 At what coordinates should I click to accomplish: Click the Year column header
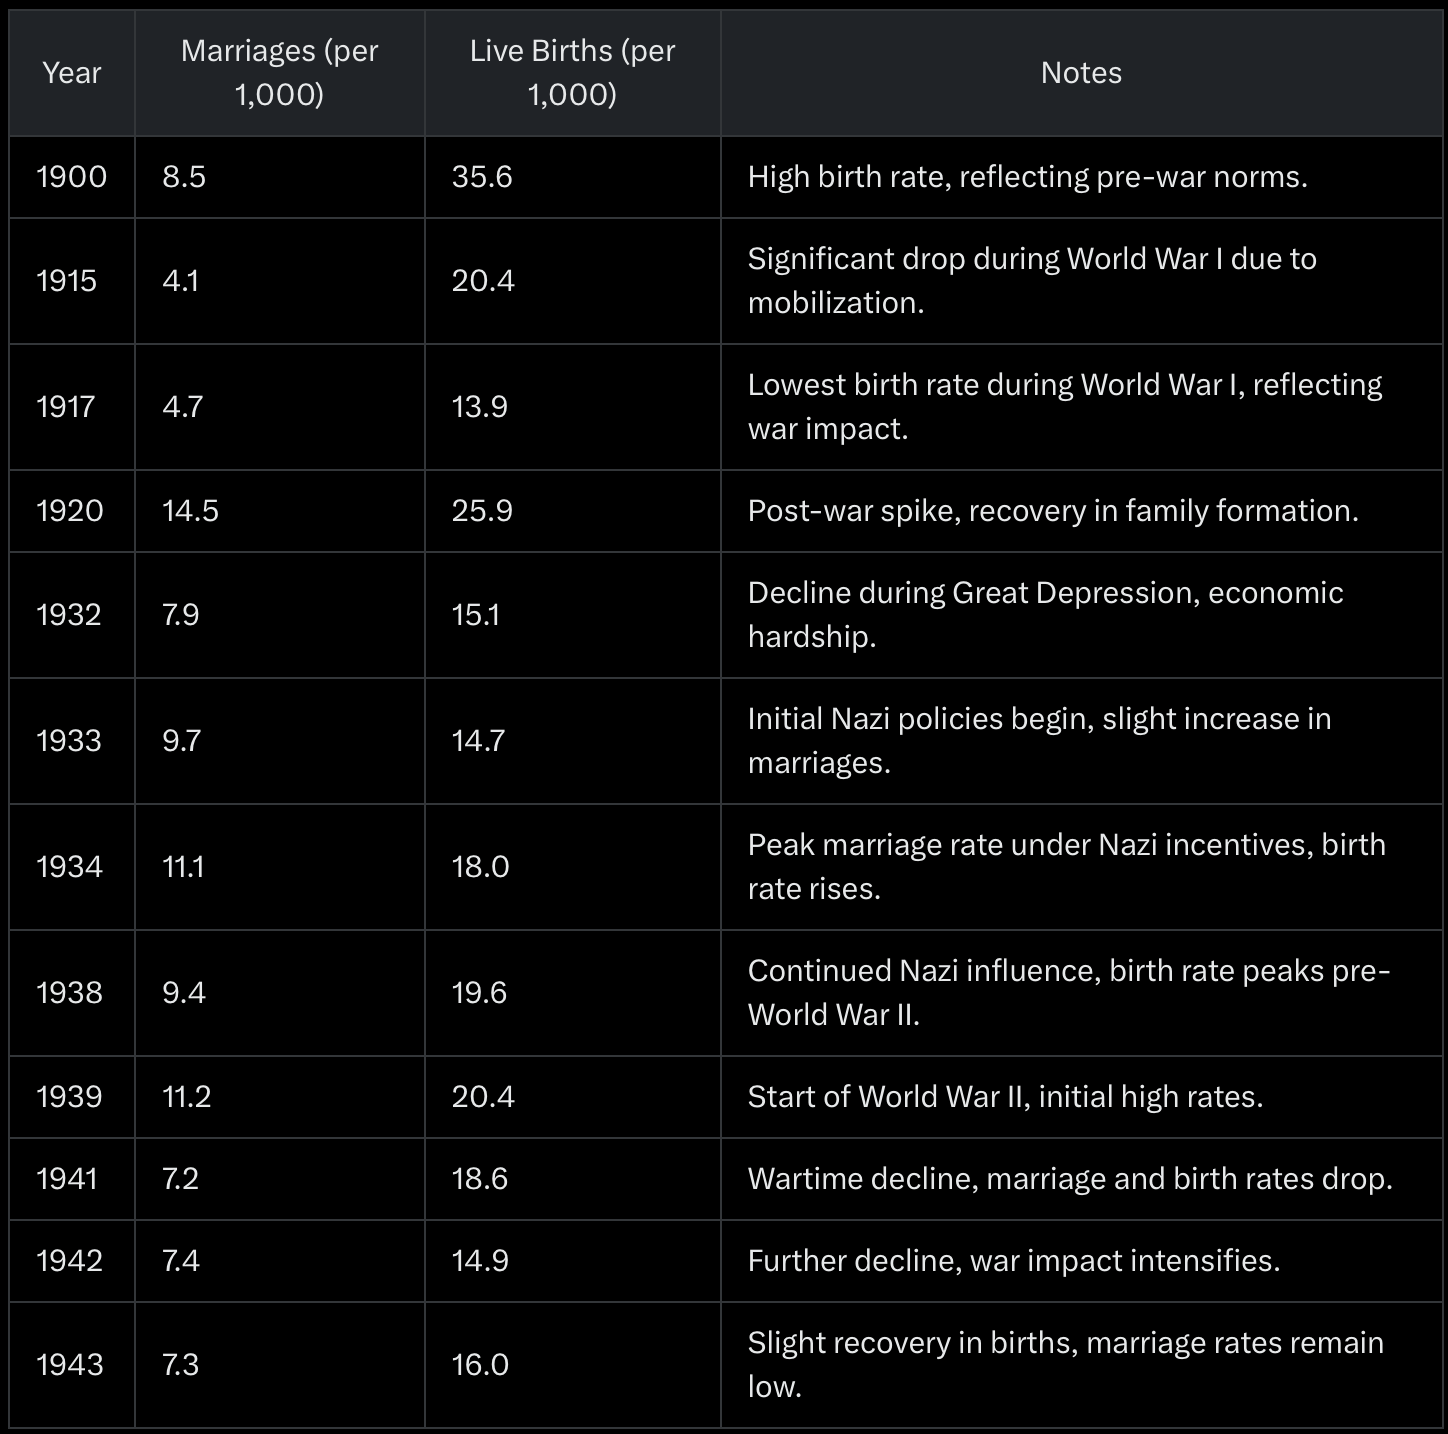coord(72,73)
